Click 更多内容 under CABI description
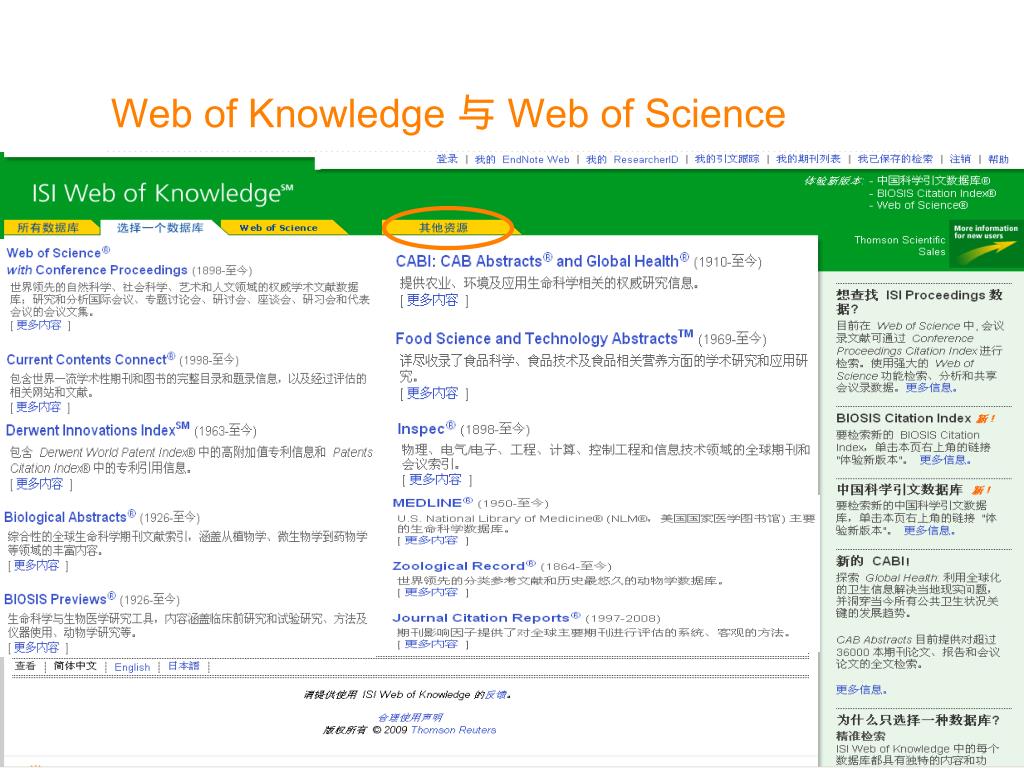1024x768 pixels. [x=432, y=300]
